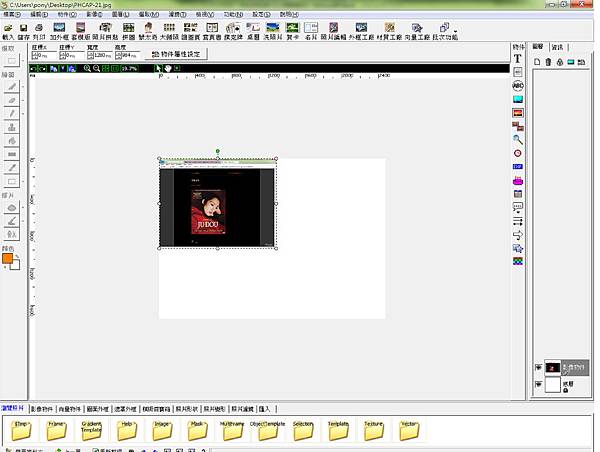Switch to the 向量物件 tab
Screen dimensions: 600x452
pos(70,409)
